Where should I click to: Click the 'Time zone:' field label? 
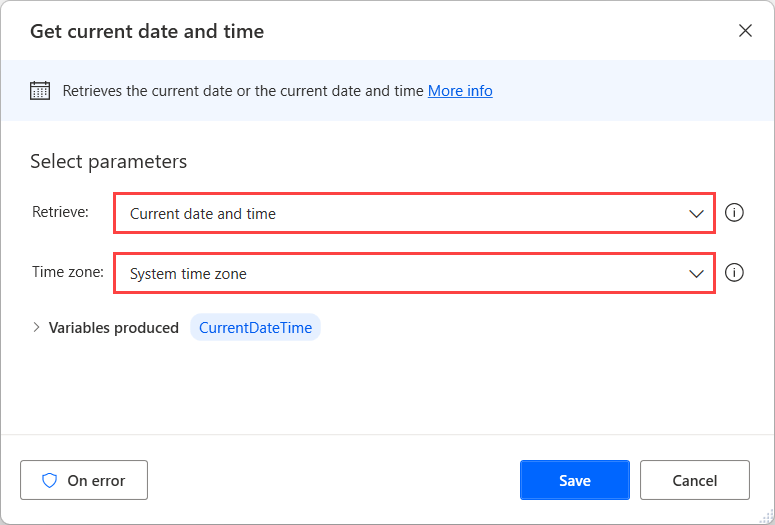67,272
